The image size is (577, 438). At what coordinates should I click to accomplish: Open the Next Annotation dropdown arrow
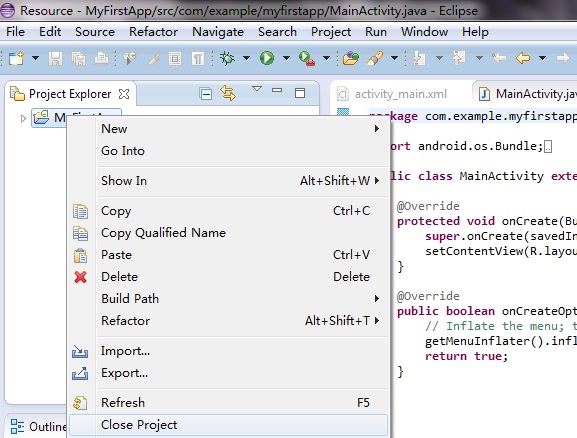coord(439,58)
